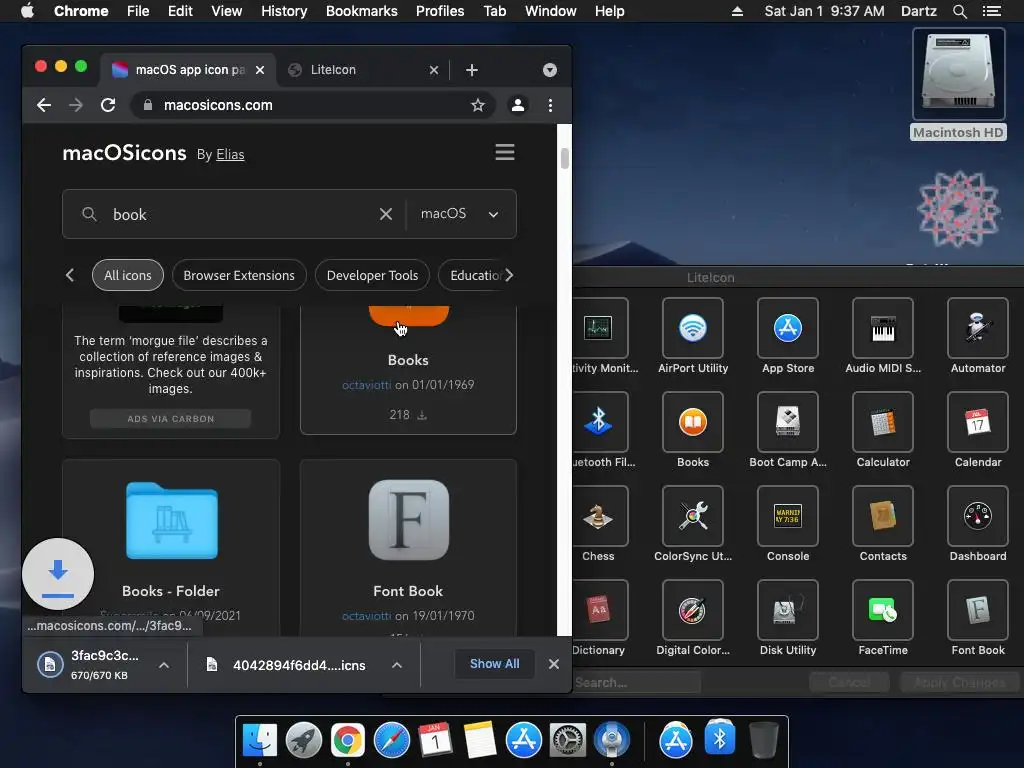Select the Font Book icon in LiteIcon
1024x768 pixels.
coord(978,610)
